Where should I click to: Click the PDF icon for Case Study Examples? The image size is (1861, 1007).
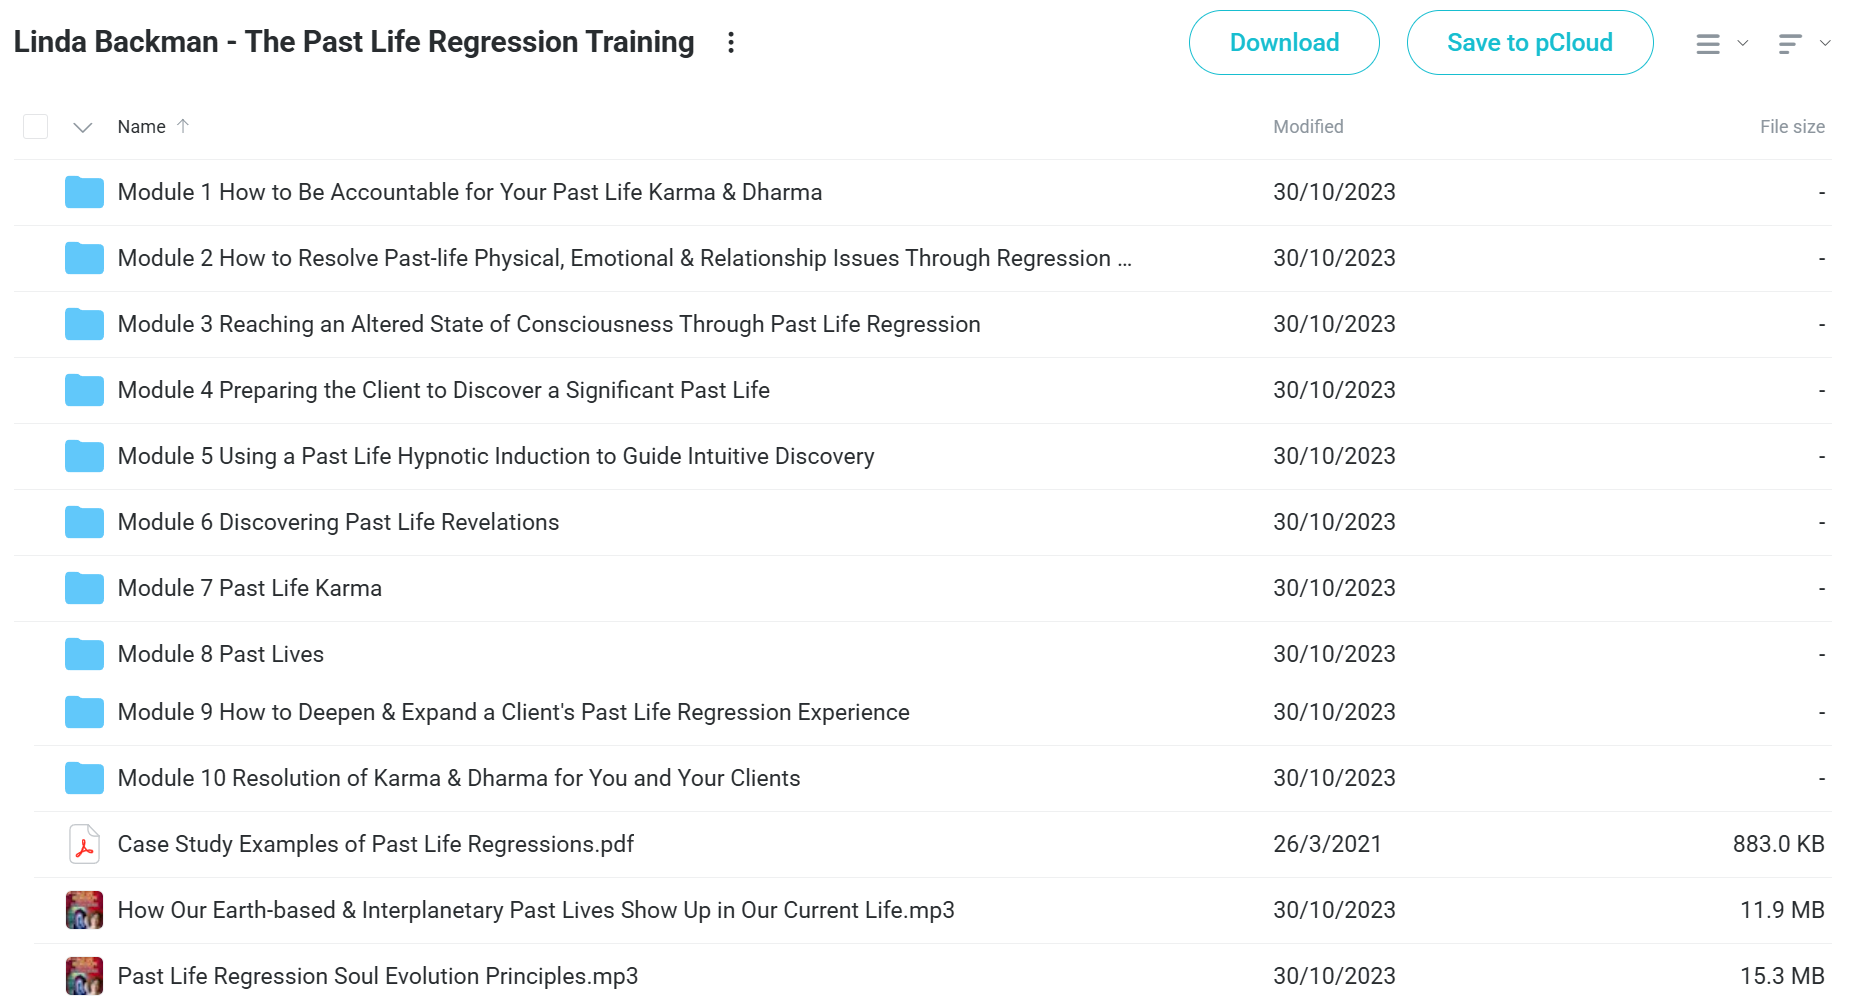point(84,844)
